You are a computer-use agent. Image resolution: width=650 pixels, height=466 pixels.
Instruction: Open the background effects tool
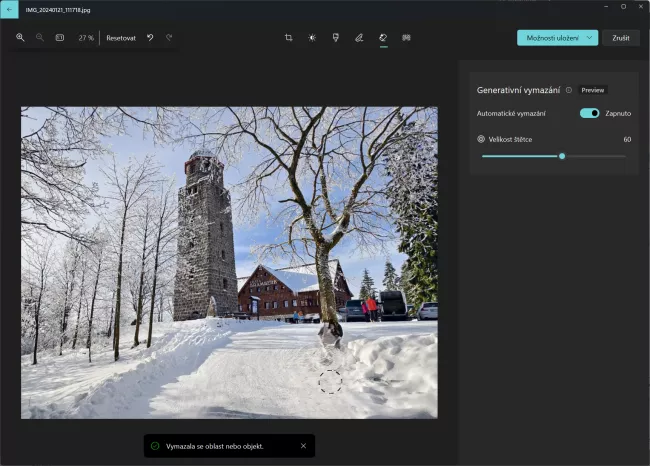(x=406, y=38)
